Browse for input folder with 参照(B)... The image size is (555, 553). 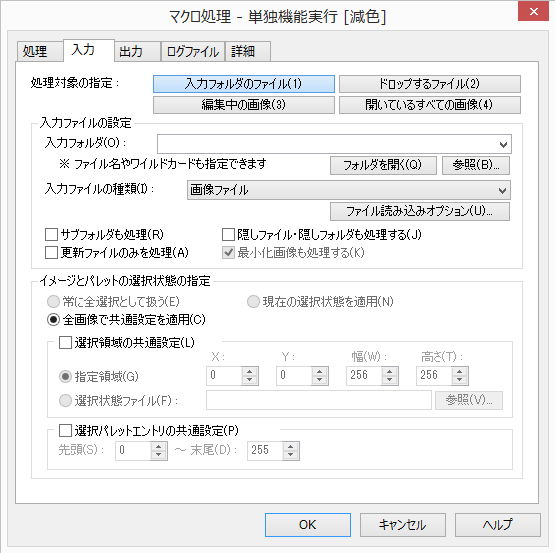[x=476, y=165]
